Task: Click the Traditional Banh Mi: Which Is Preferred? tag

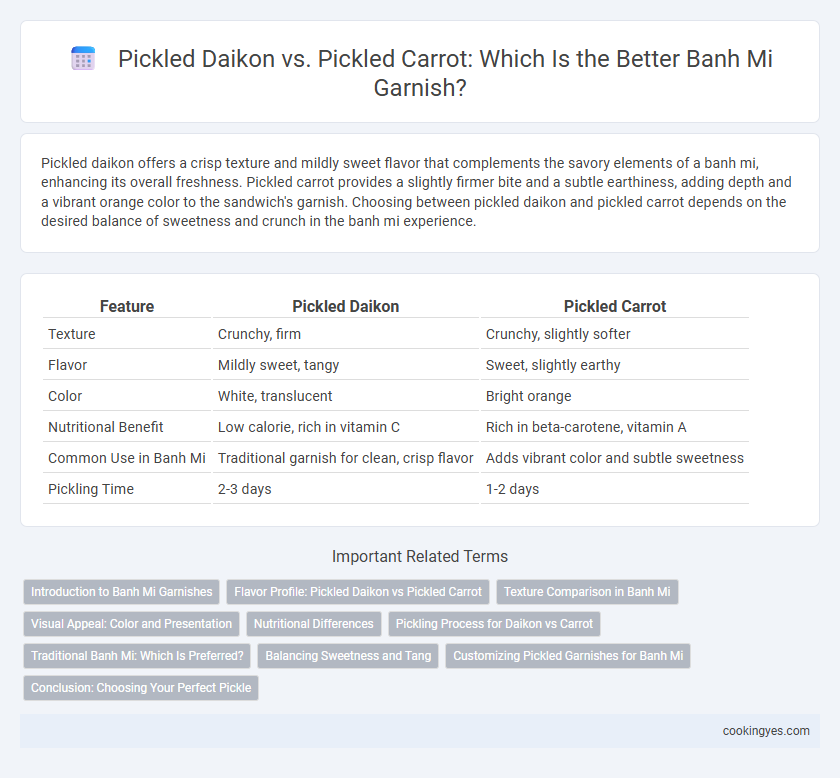Action: [x=137, y=656]
